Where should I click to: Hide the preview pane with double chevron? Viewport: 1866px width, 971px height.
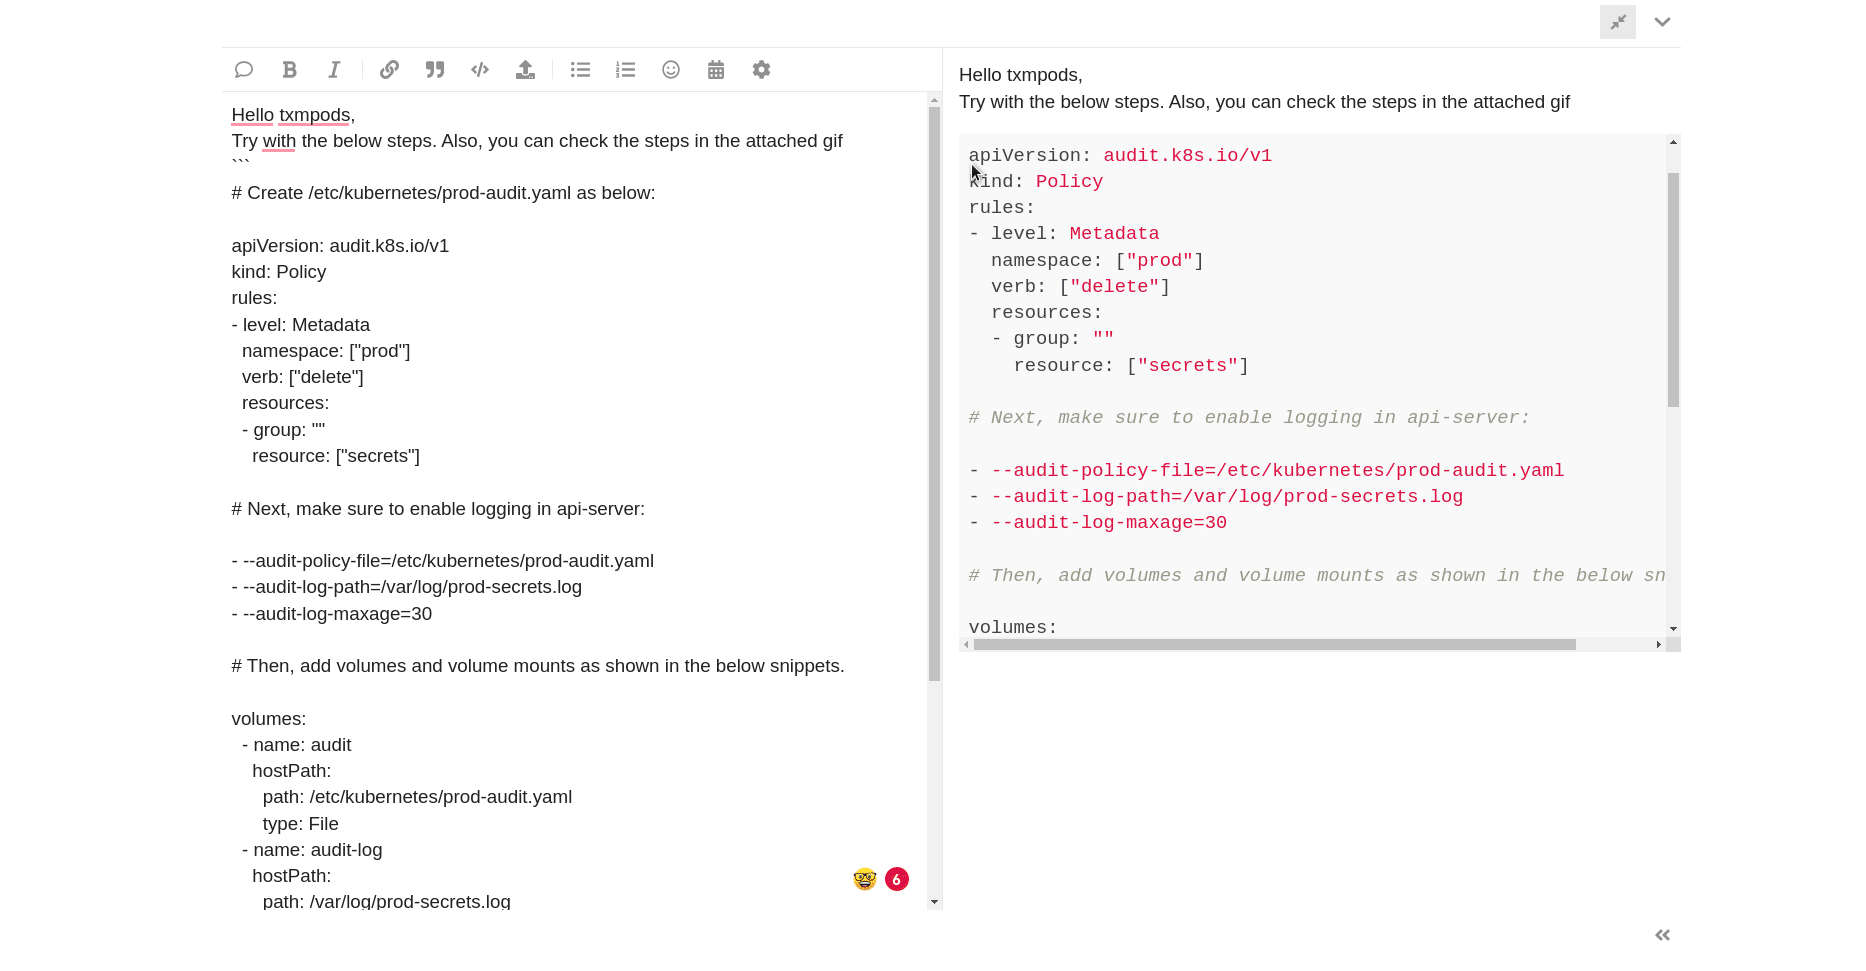(x=1662, y=935)
